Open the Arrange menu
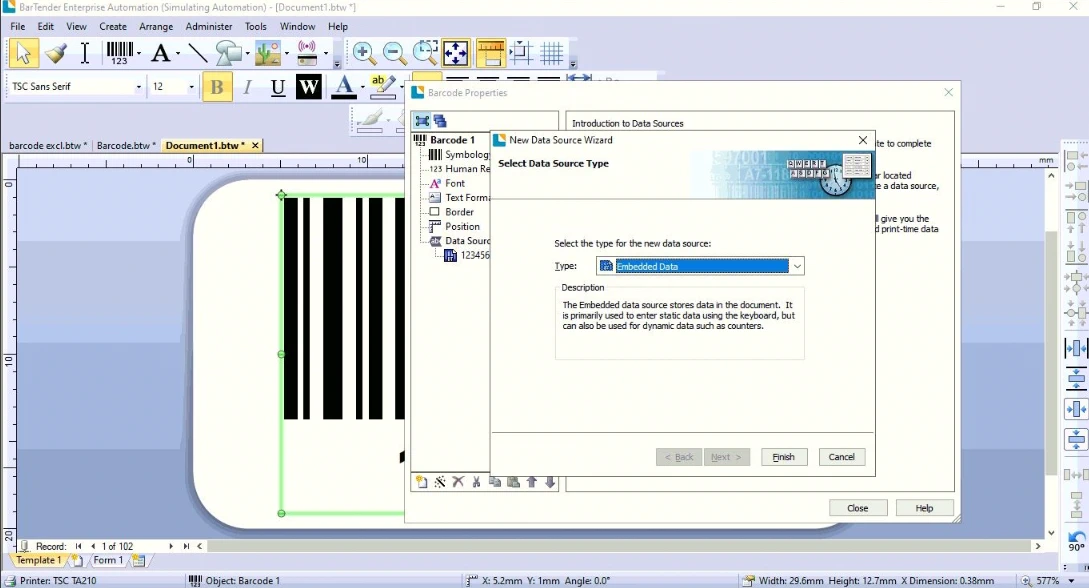The width and height of the screenshot is (1089, 588). coord(156,26)
